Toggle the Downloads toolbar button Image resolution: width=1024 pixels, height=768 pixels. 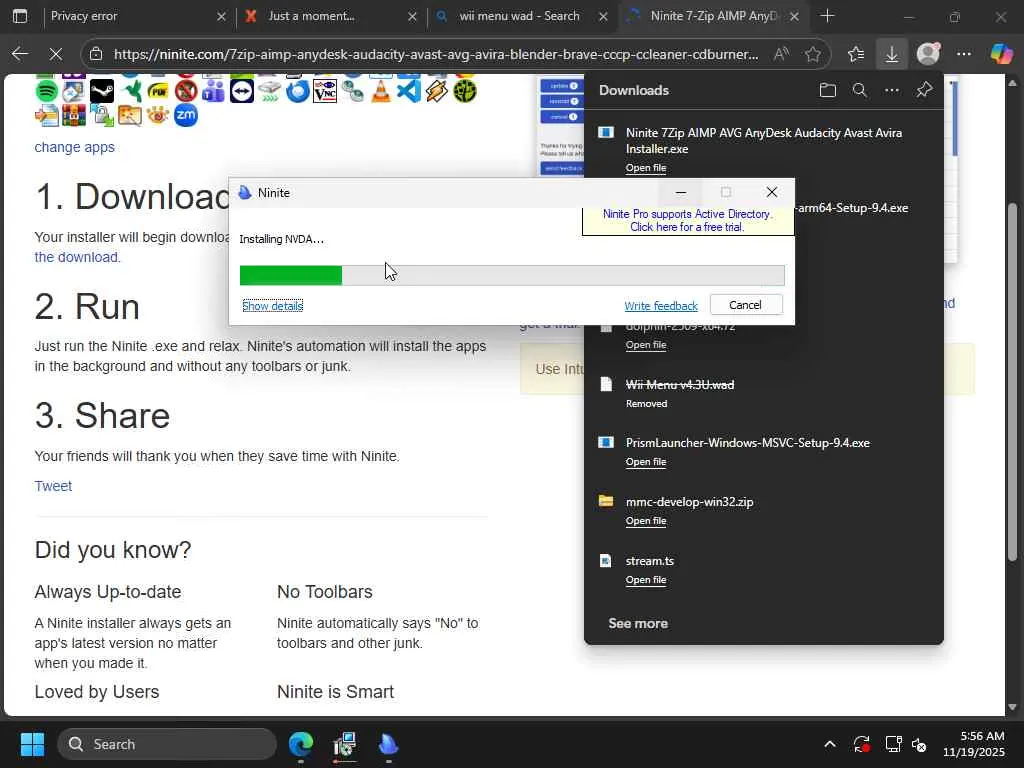click(891, 54)
